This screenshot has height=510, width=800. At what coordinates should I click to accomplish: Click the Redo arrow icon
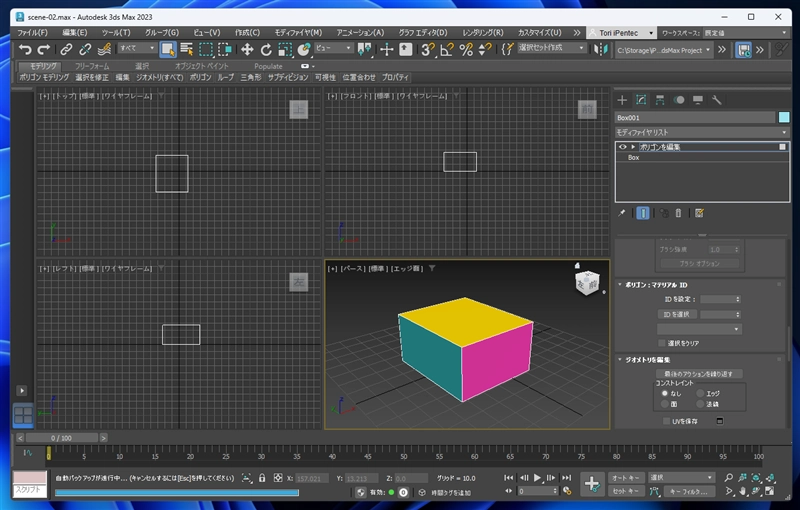44,49
